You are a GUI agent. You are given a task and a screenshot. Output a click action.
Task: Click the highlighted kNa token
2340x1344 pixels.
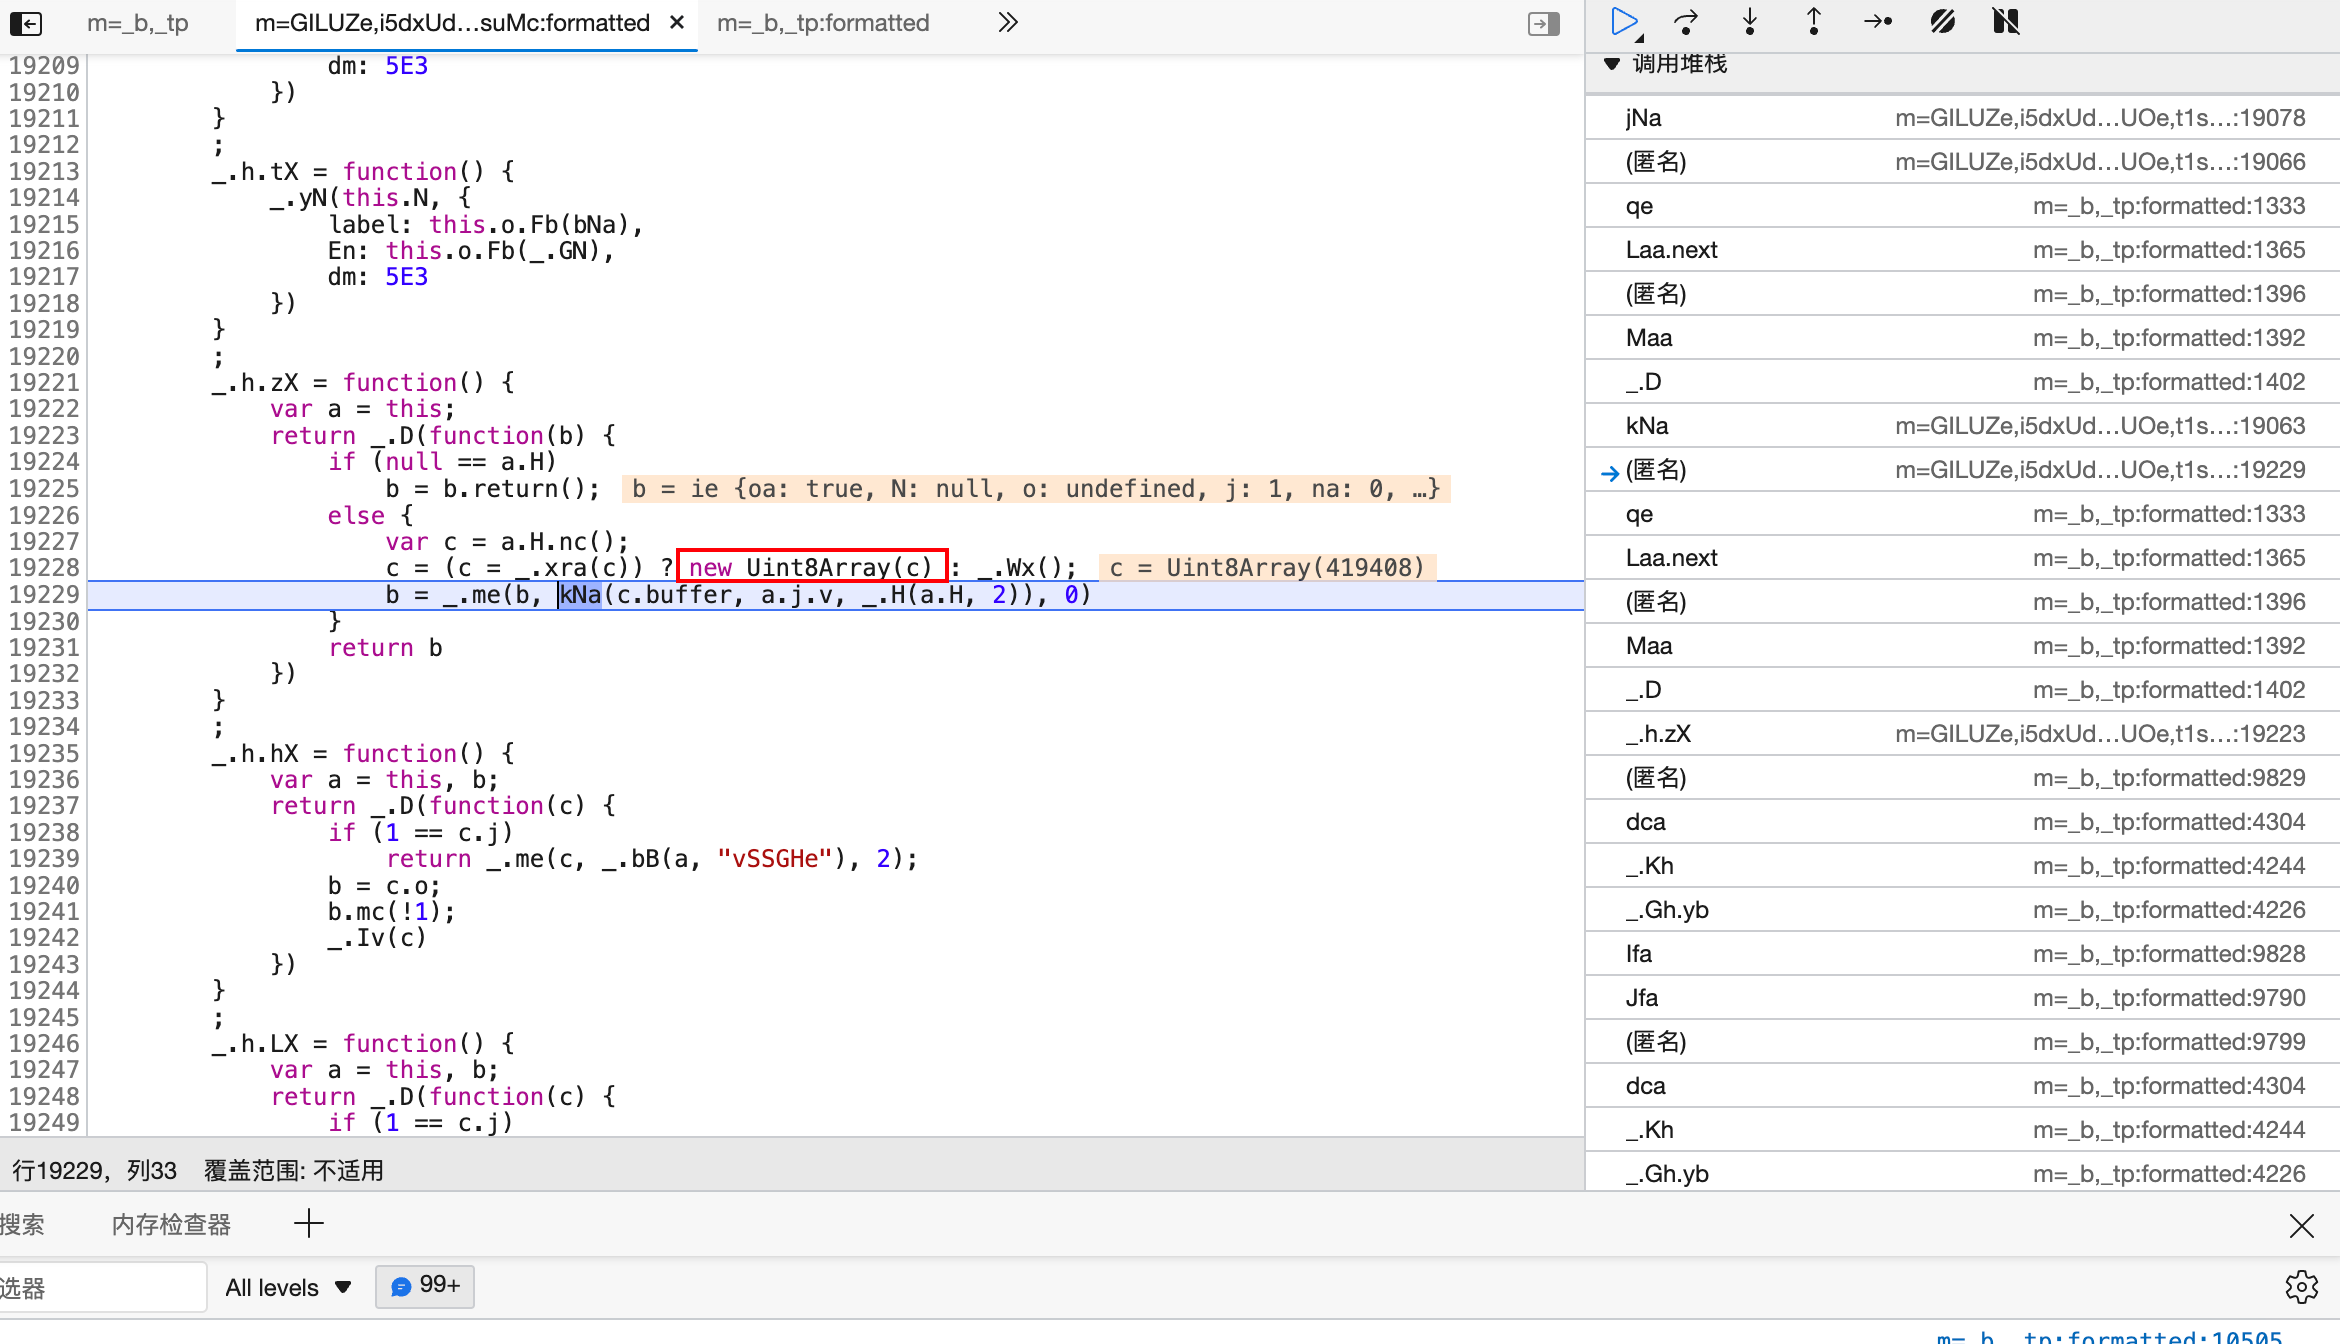pos(580,595)
